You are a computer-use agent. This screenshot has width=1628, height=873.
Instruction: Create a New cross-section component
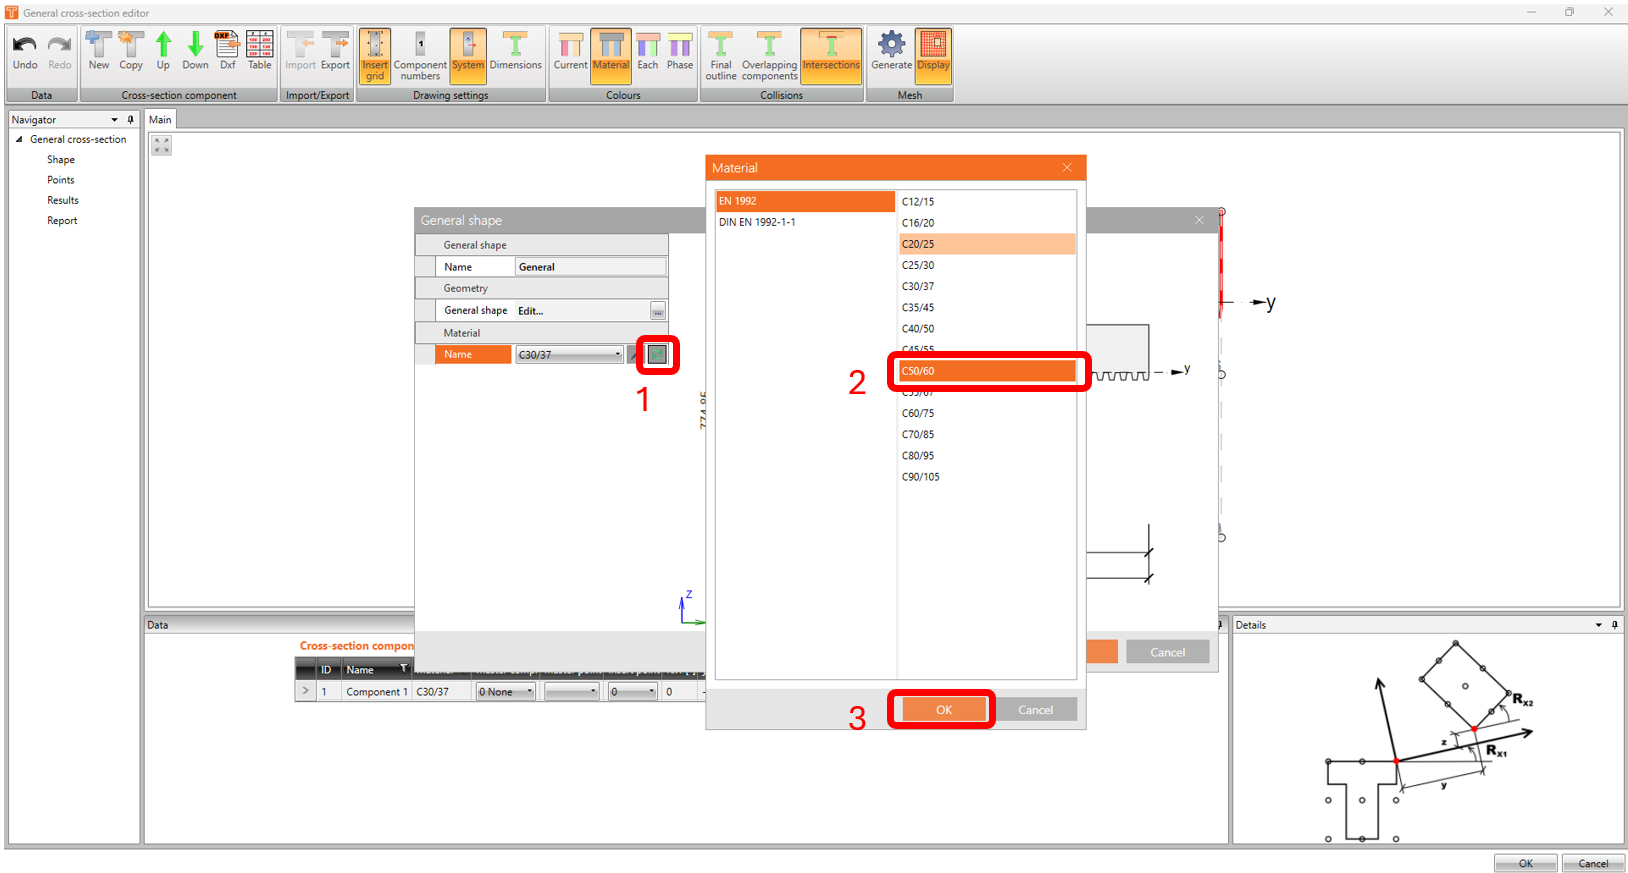99,52
